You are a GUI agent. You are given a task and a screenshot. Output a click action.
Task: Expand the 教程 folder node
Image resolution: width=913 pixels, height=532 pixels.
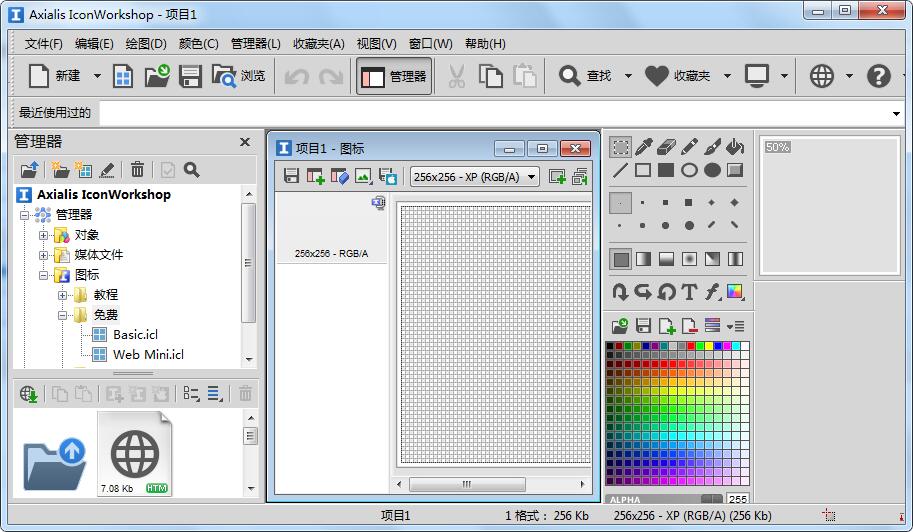tap(62, 295)
